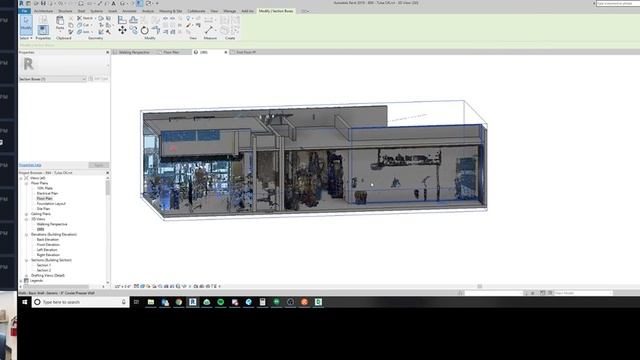Screen dimensions: 640x360
Task: Open the Floor Plan view tab
Action: click(171, 52)
